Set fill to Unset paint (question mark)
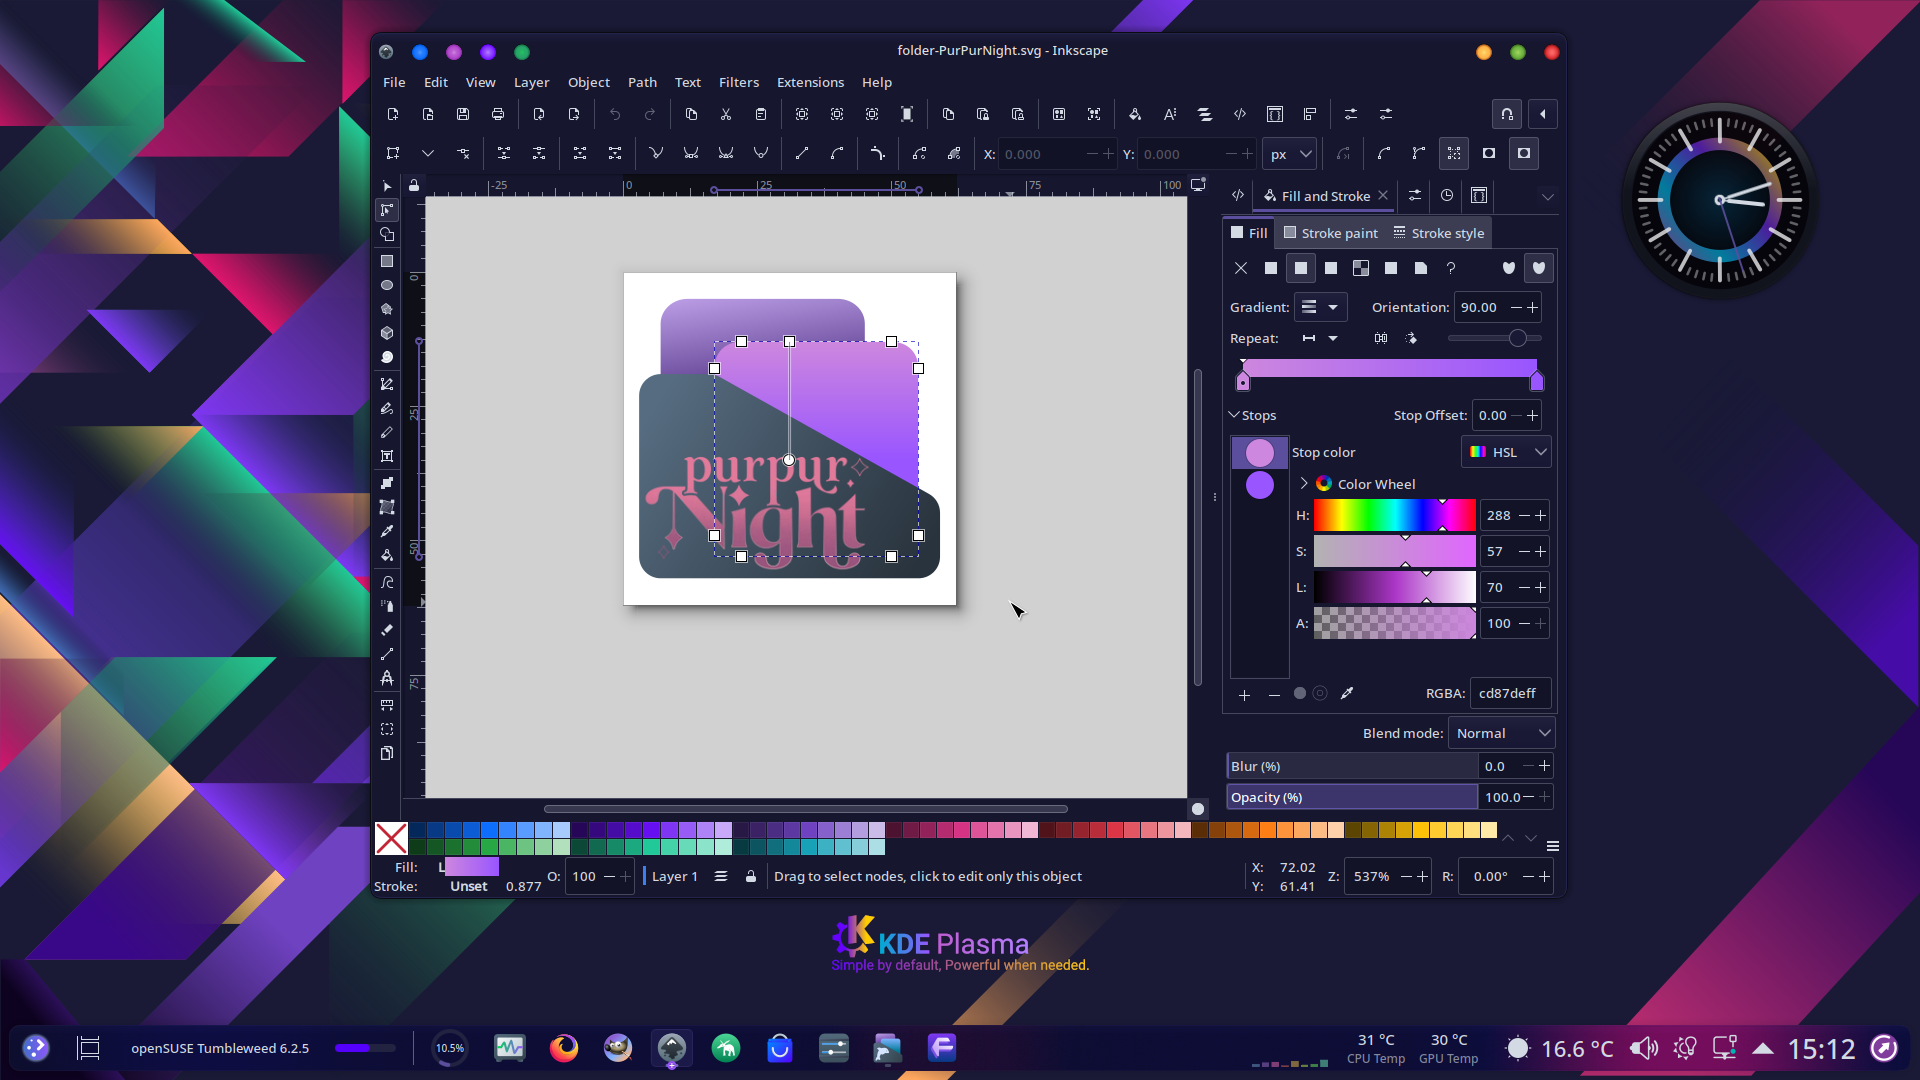The width and height of the screenshot is (1920, 1080). (x=1451, y=268)
